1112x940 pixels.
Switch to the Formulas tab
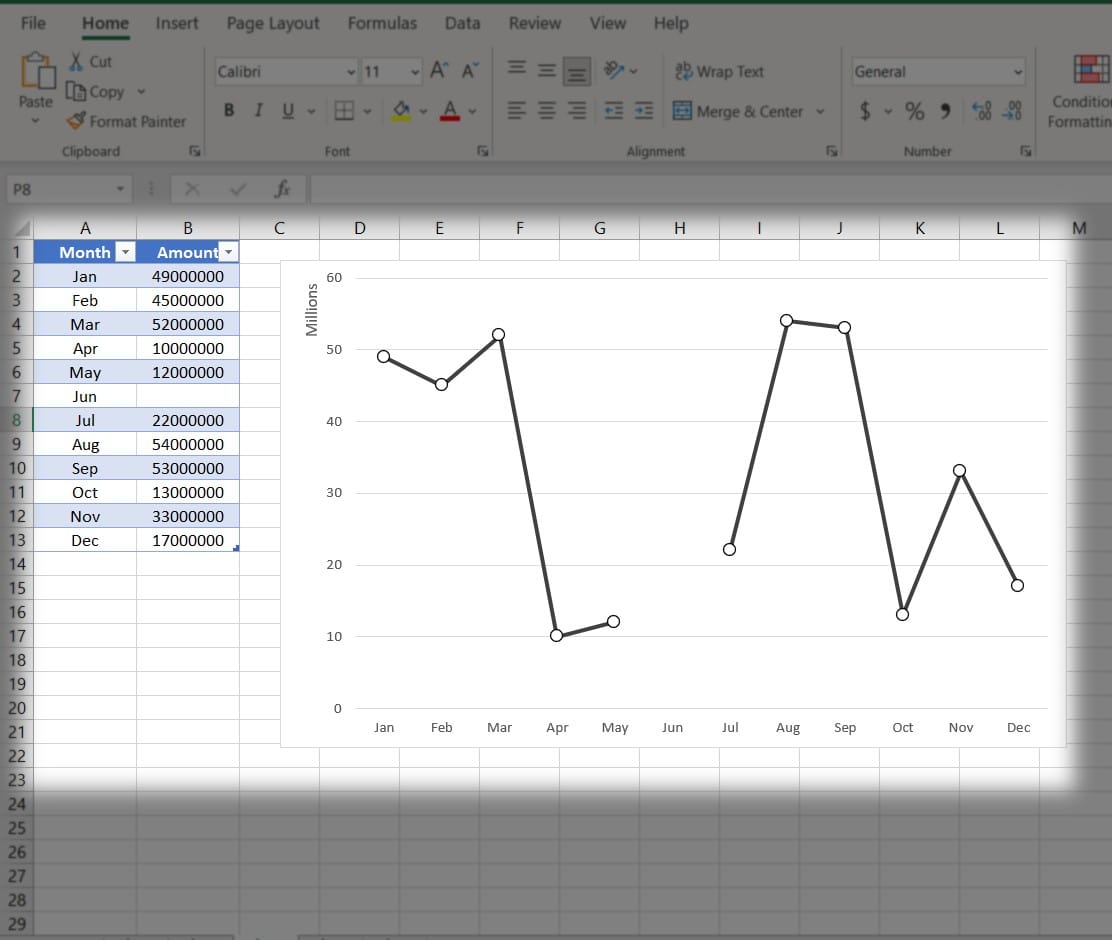click(x=381, y=23)
